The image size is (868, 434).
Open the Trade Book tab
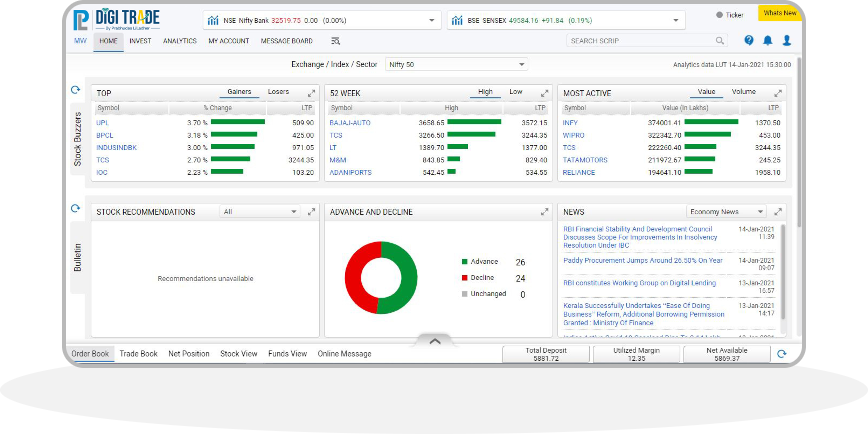(138, 354)
